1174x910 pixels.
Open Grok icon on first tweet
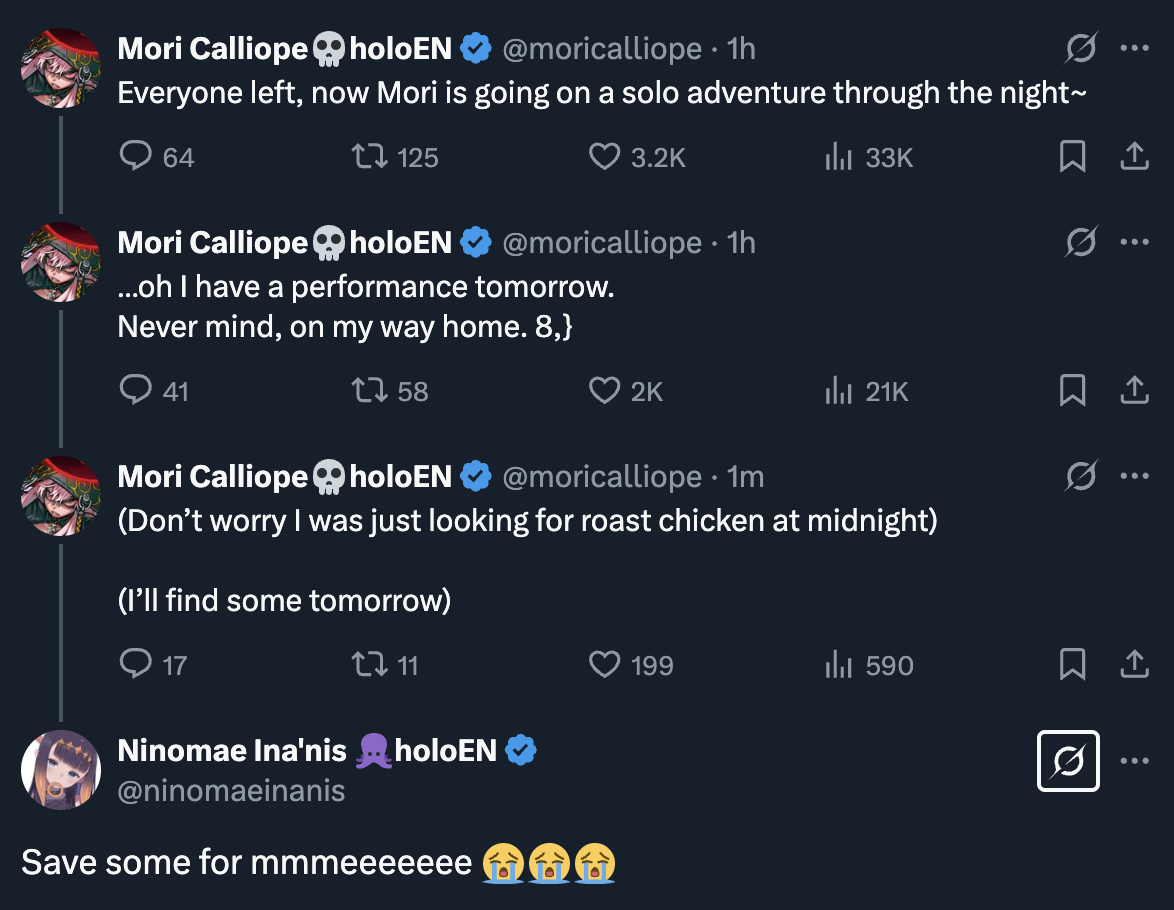(1081, 47)
